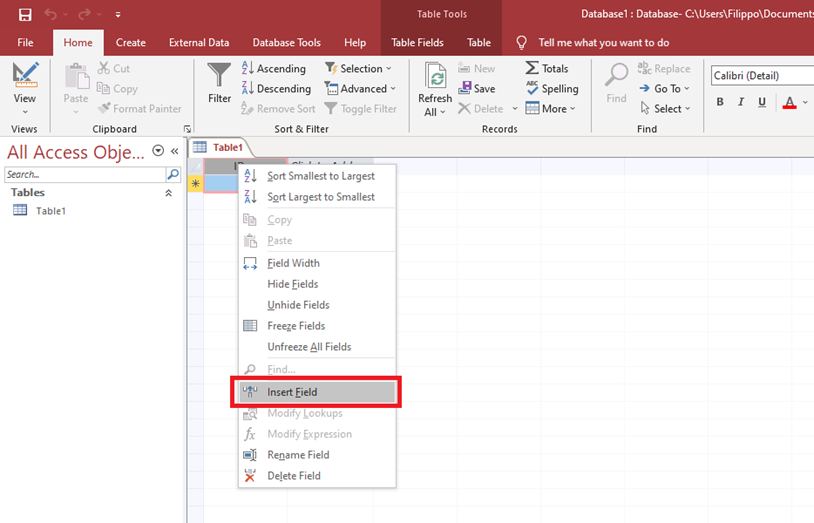Click New record button
The width and height of the screenshot is (814, 523).
[x=477, y=69]
